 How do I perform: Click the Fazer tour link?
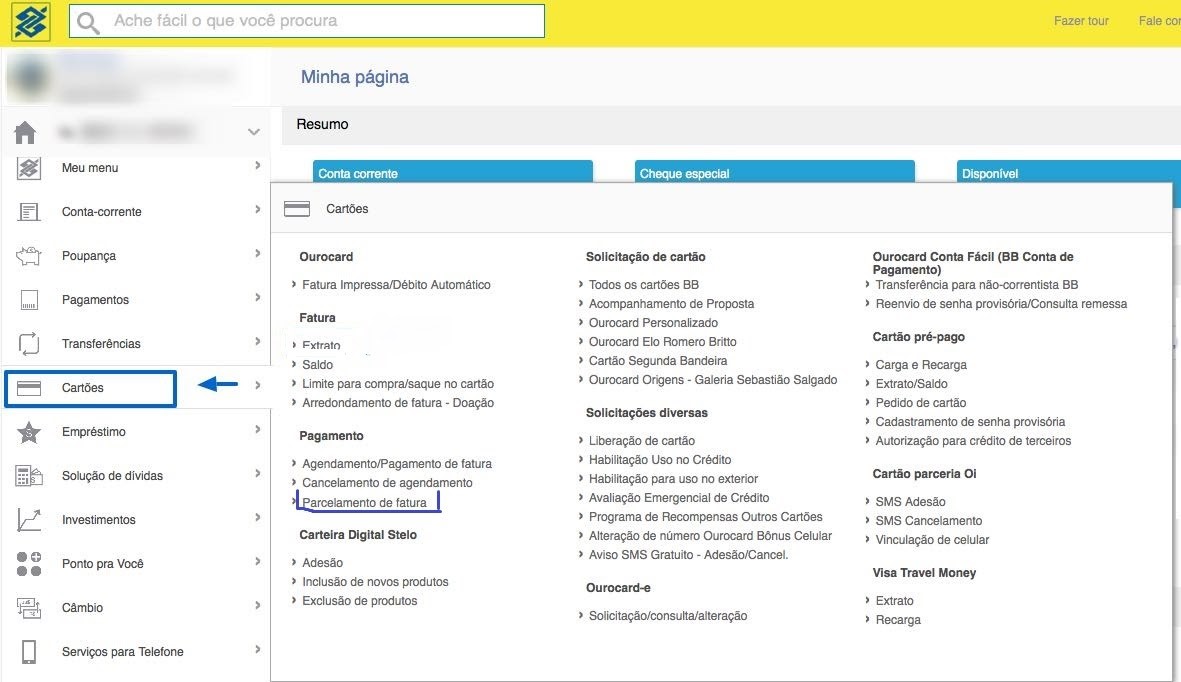point(1081,21)
